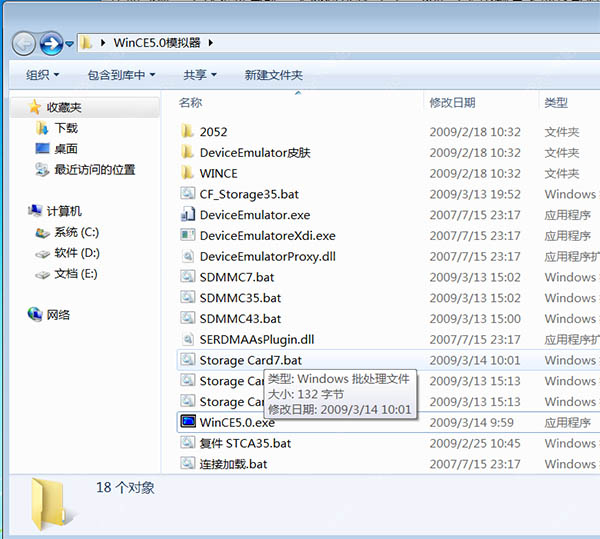Select file name SDMMC43.bat
This screenshot has height=539, width=600.
point(240,319)
